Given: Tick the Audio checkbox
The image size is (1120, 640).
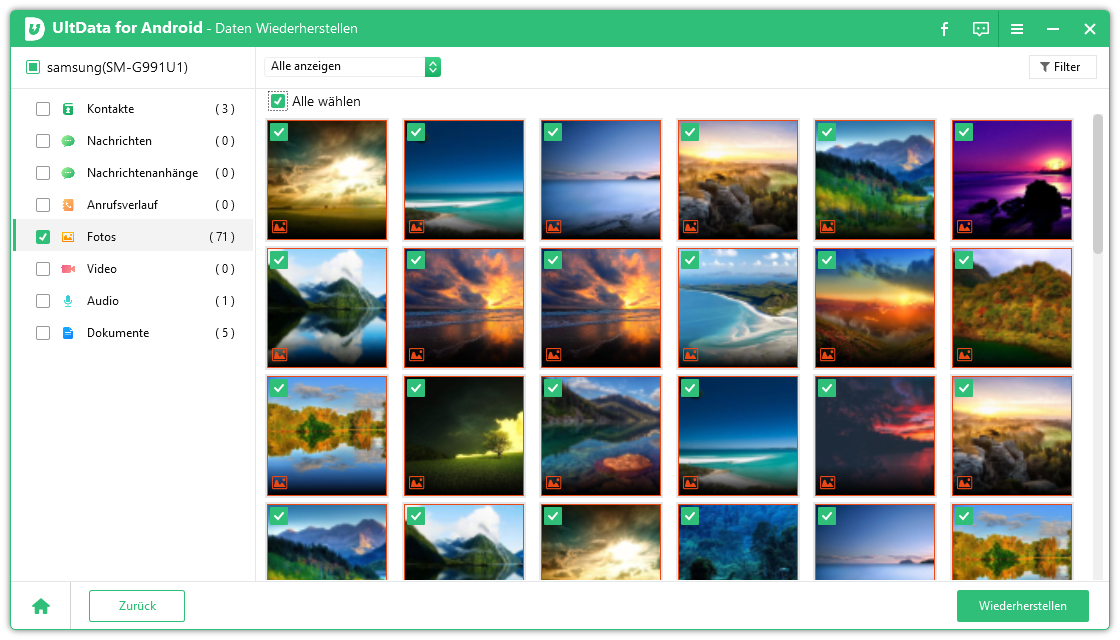Looking at the screenshot, I should [43, 301].
